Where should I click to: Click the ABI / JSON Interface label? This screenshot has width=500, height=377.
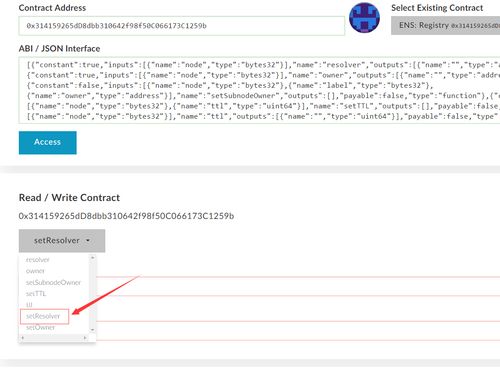pos(59,49)
